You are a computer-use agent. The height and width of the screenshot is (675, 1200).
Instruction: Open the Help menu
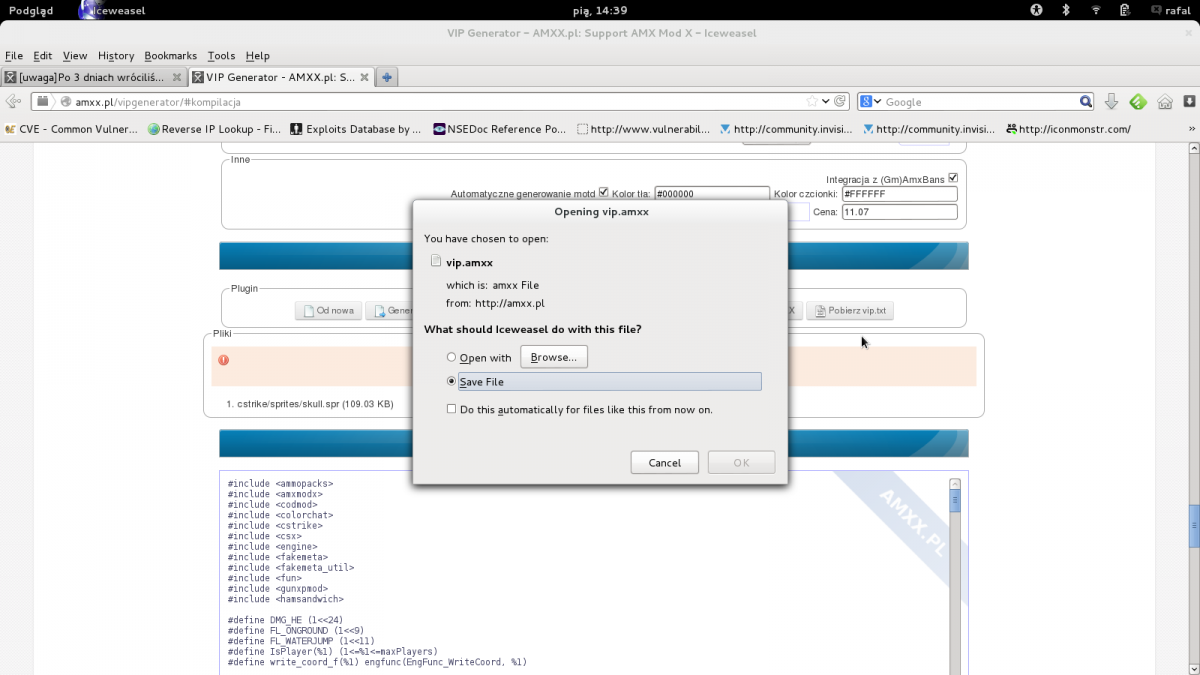click(258, 56)
